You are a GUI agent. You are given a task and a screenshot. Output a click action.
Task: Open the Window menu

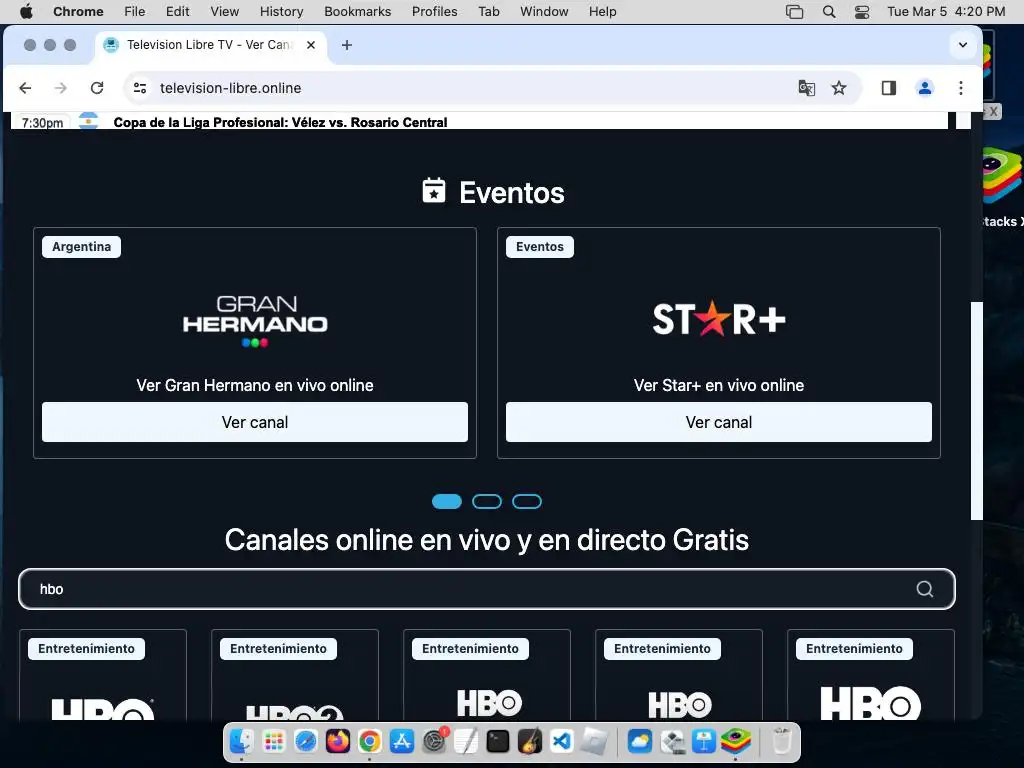pos(544,12)
